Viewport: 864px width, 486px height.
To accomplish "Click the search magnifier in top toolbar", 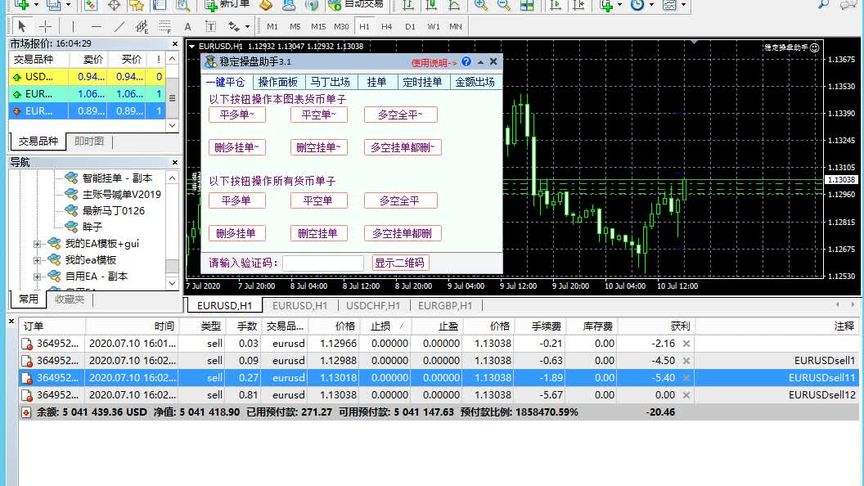I will pyautogui.click(x=823, y=4).
